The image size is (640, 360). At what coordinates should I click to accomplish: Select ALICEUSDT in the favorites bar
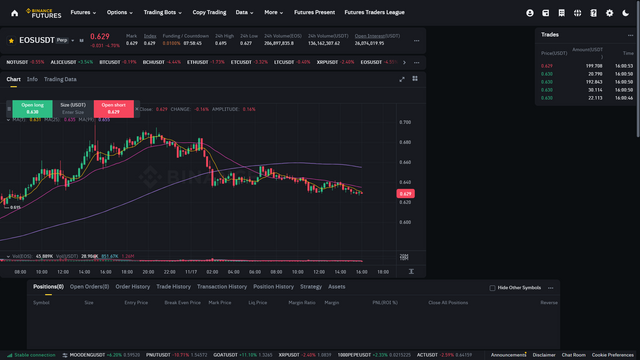click(71, 62)
